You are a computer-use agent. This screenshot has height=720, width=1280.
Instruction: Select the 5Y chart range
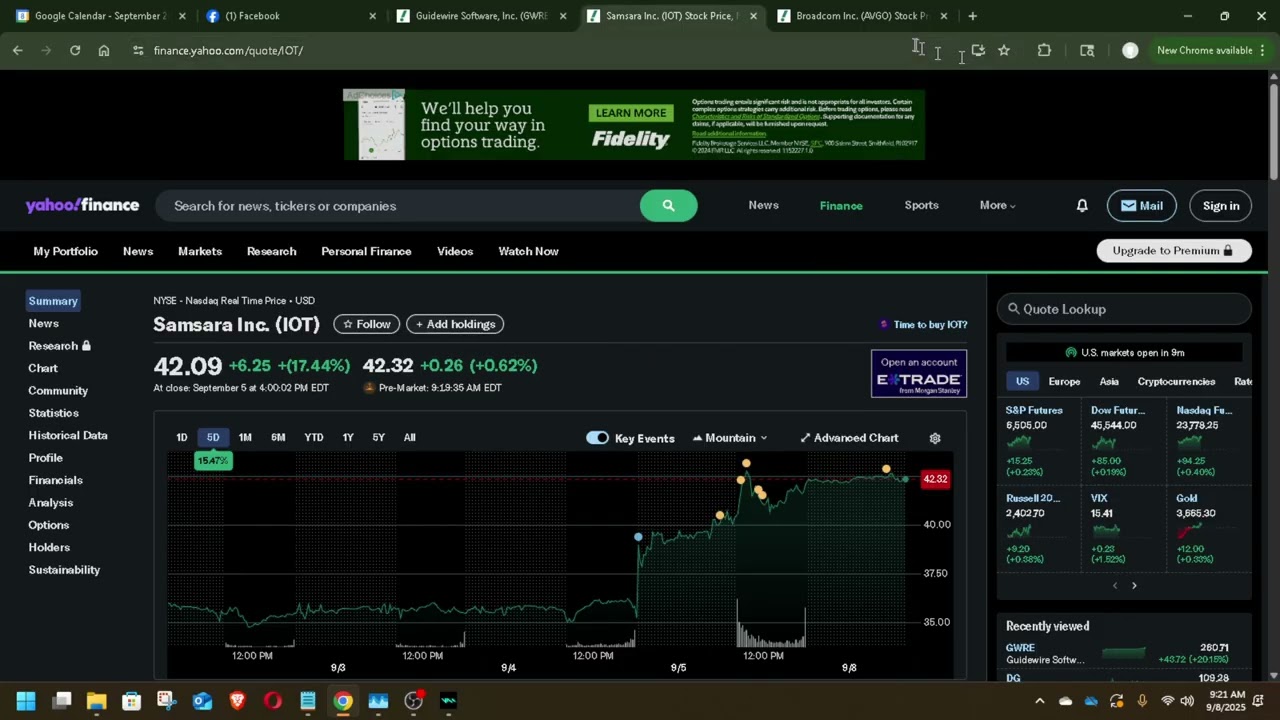[x=379, y=438]
